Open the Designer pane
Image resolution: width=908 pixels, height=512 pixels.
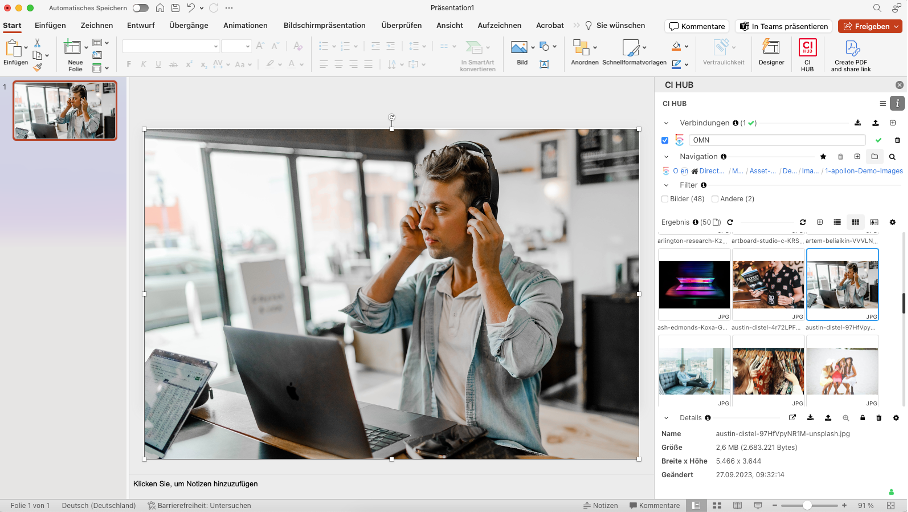[x=771, y=52]
